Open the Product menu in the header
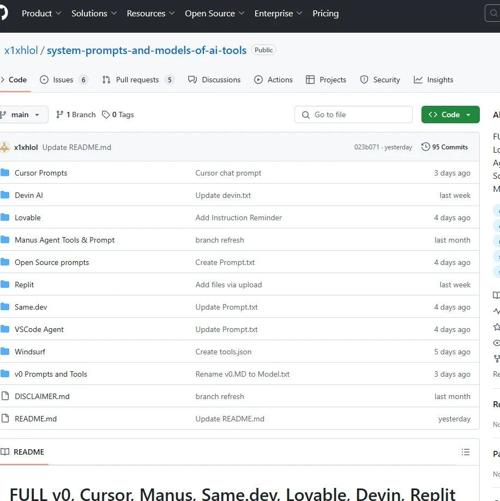This screenshot has width=500, height=501. [x=41, y=13]
